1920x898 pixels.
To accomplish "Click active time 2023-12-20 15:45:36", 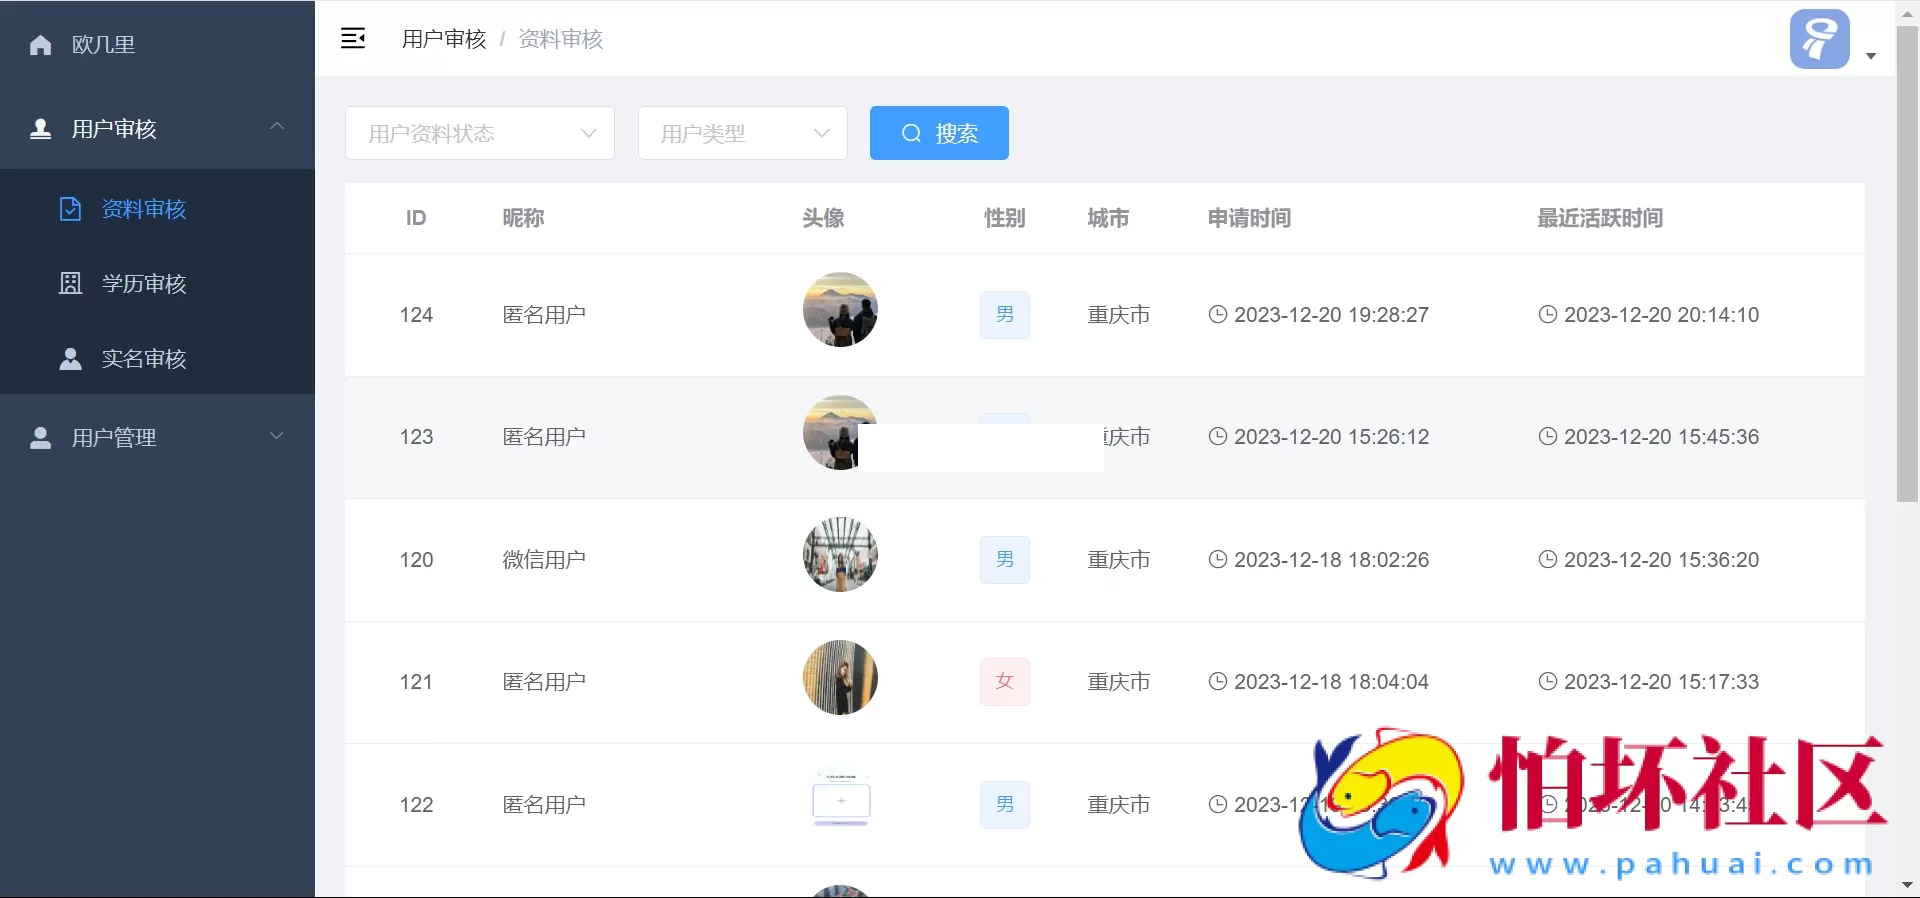I will [x=1661, y=437].
